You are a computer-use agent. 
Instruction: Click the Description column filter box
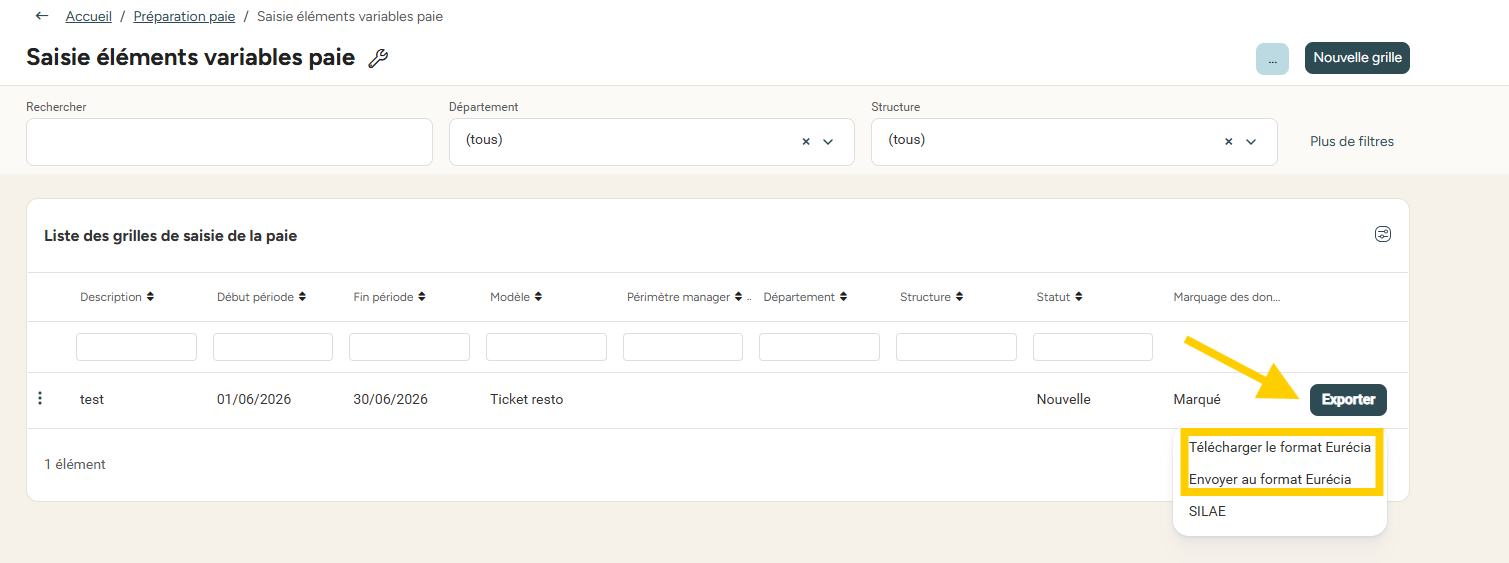point(136,347)
